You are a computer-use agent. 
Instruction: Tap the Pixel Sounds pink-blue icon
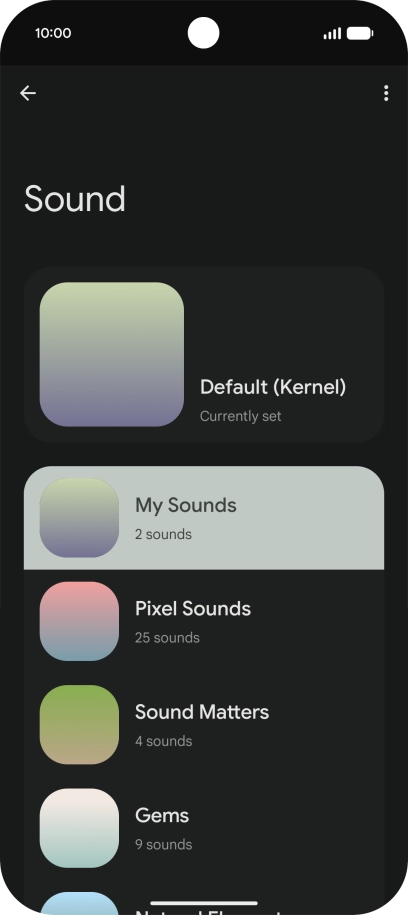(x=79, y=621)
